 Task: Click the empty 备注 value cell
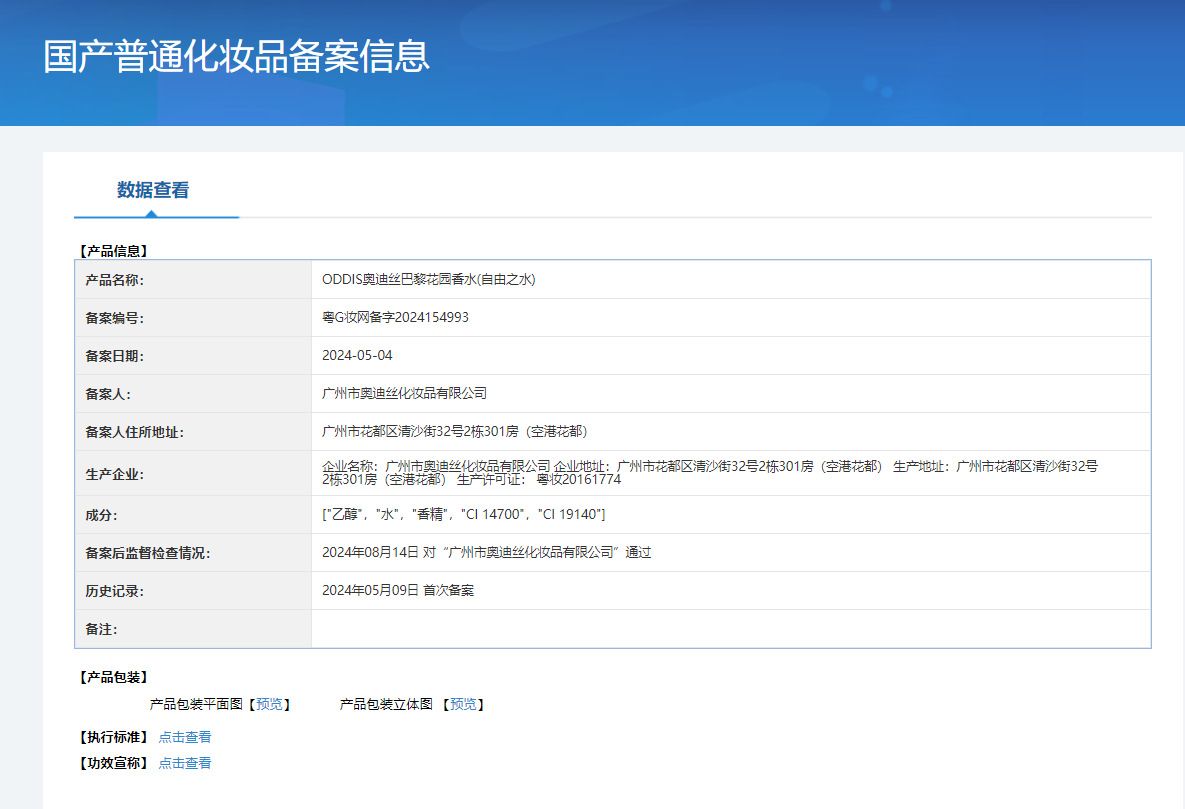731,629
